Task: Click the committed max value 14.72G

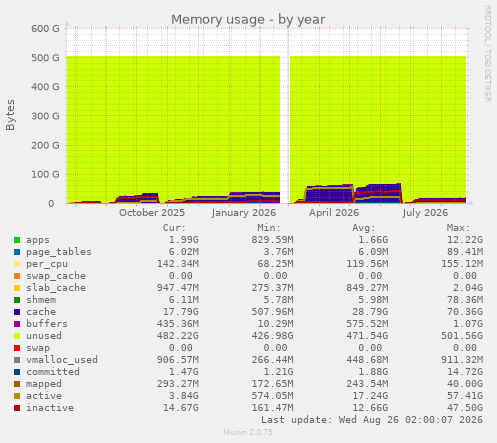Action: point(465,372)
